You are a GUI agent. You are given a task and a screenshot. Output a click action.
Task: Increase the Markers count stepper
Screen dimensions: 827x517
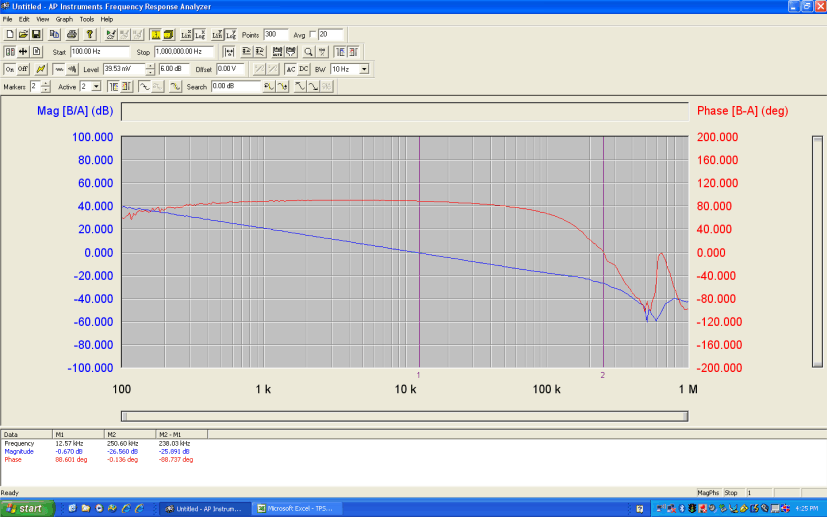click(x=47, y=84)
